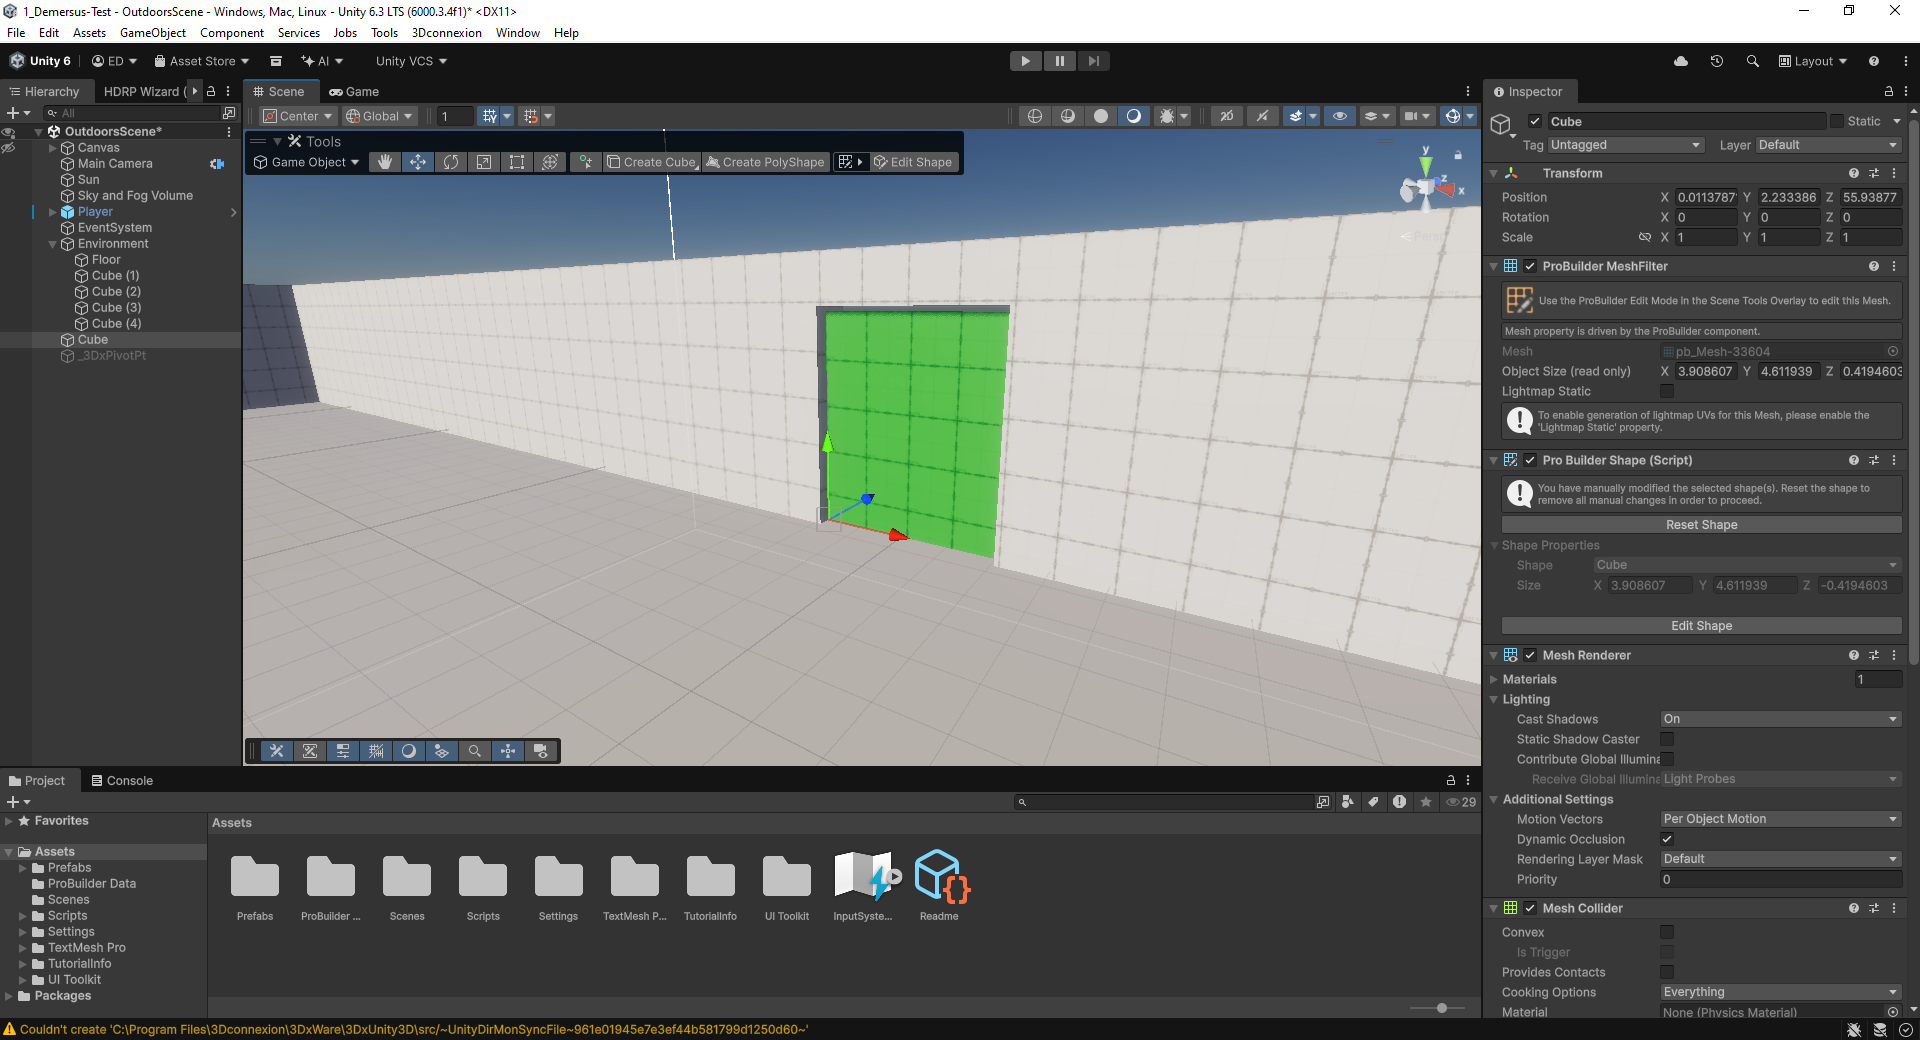The image size is (1920, 1040).
Task: Select the Scale tool
Action: (x=484, y=162)
